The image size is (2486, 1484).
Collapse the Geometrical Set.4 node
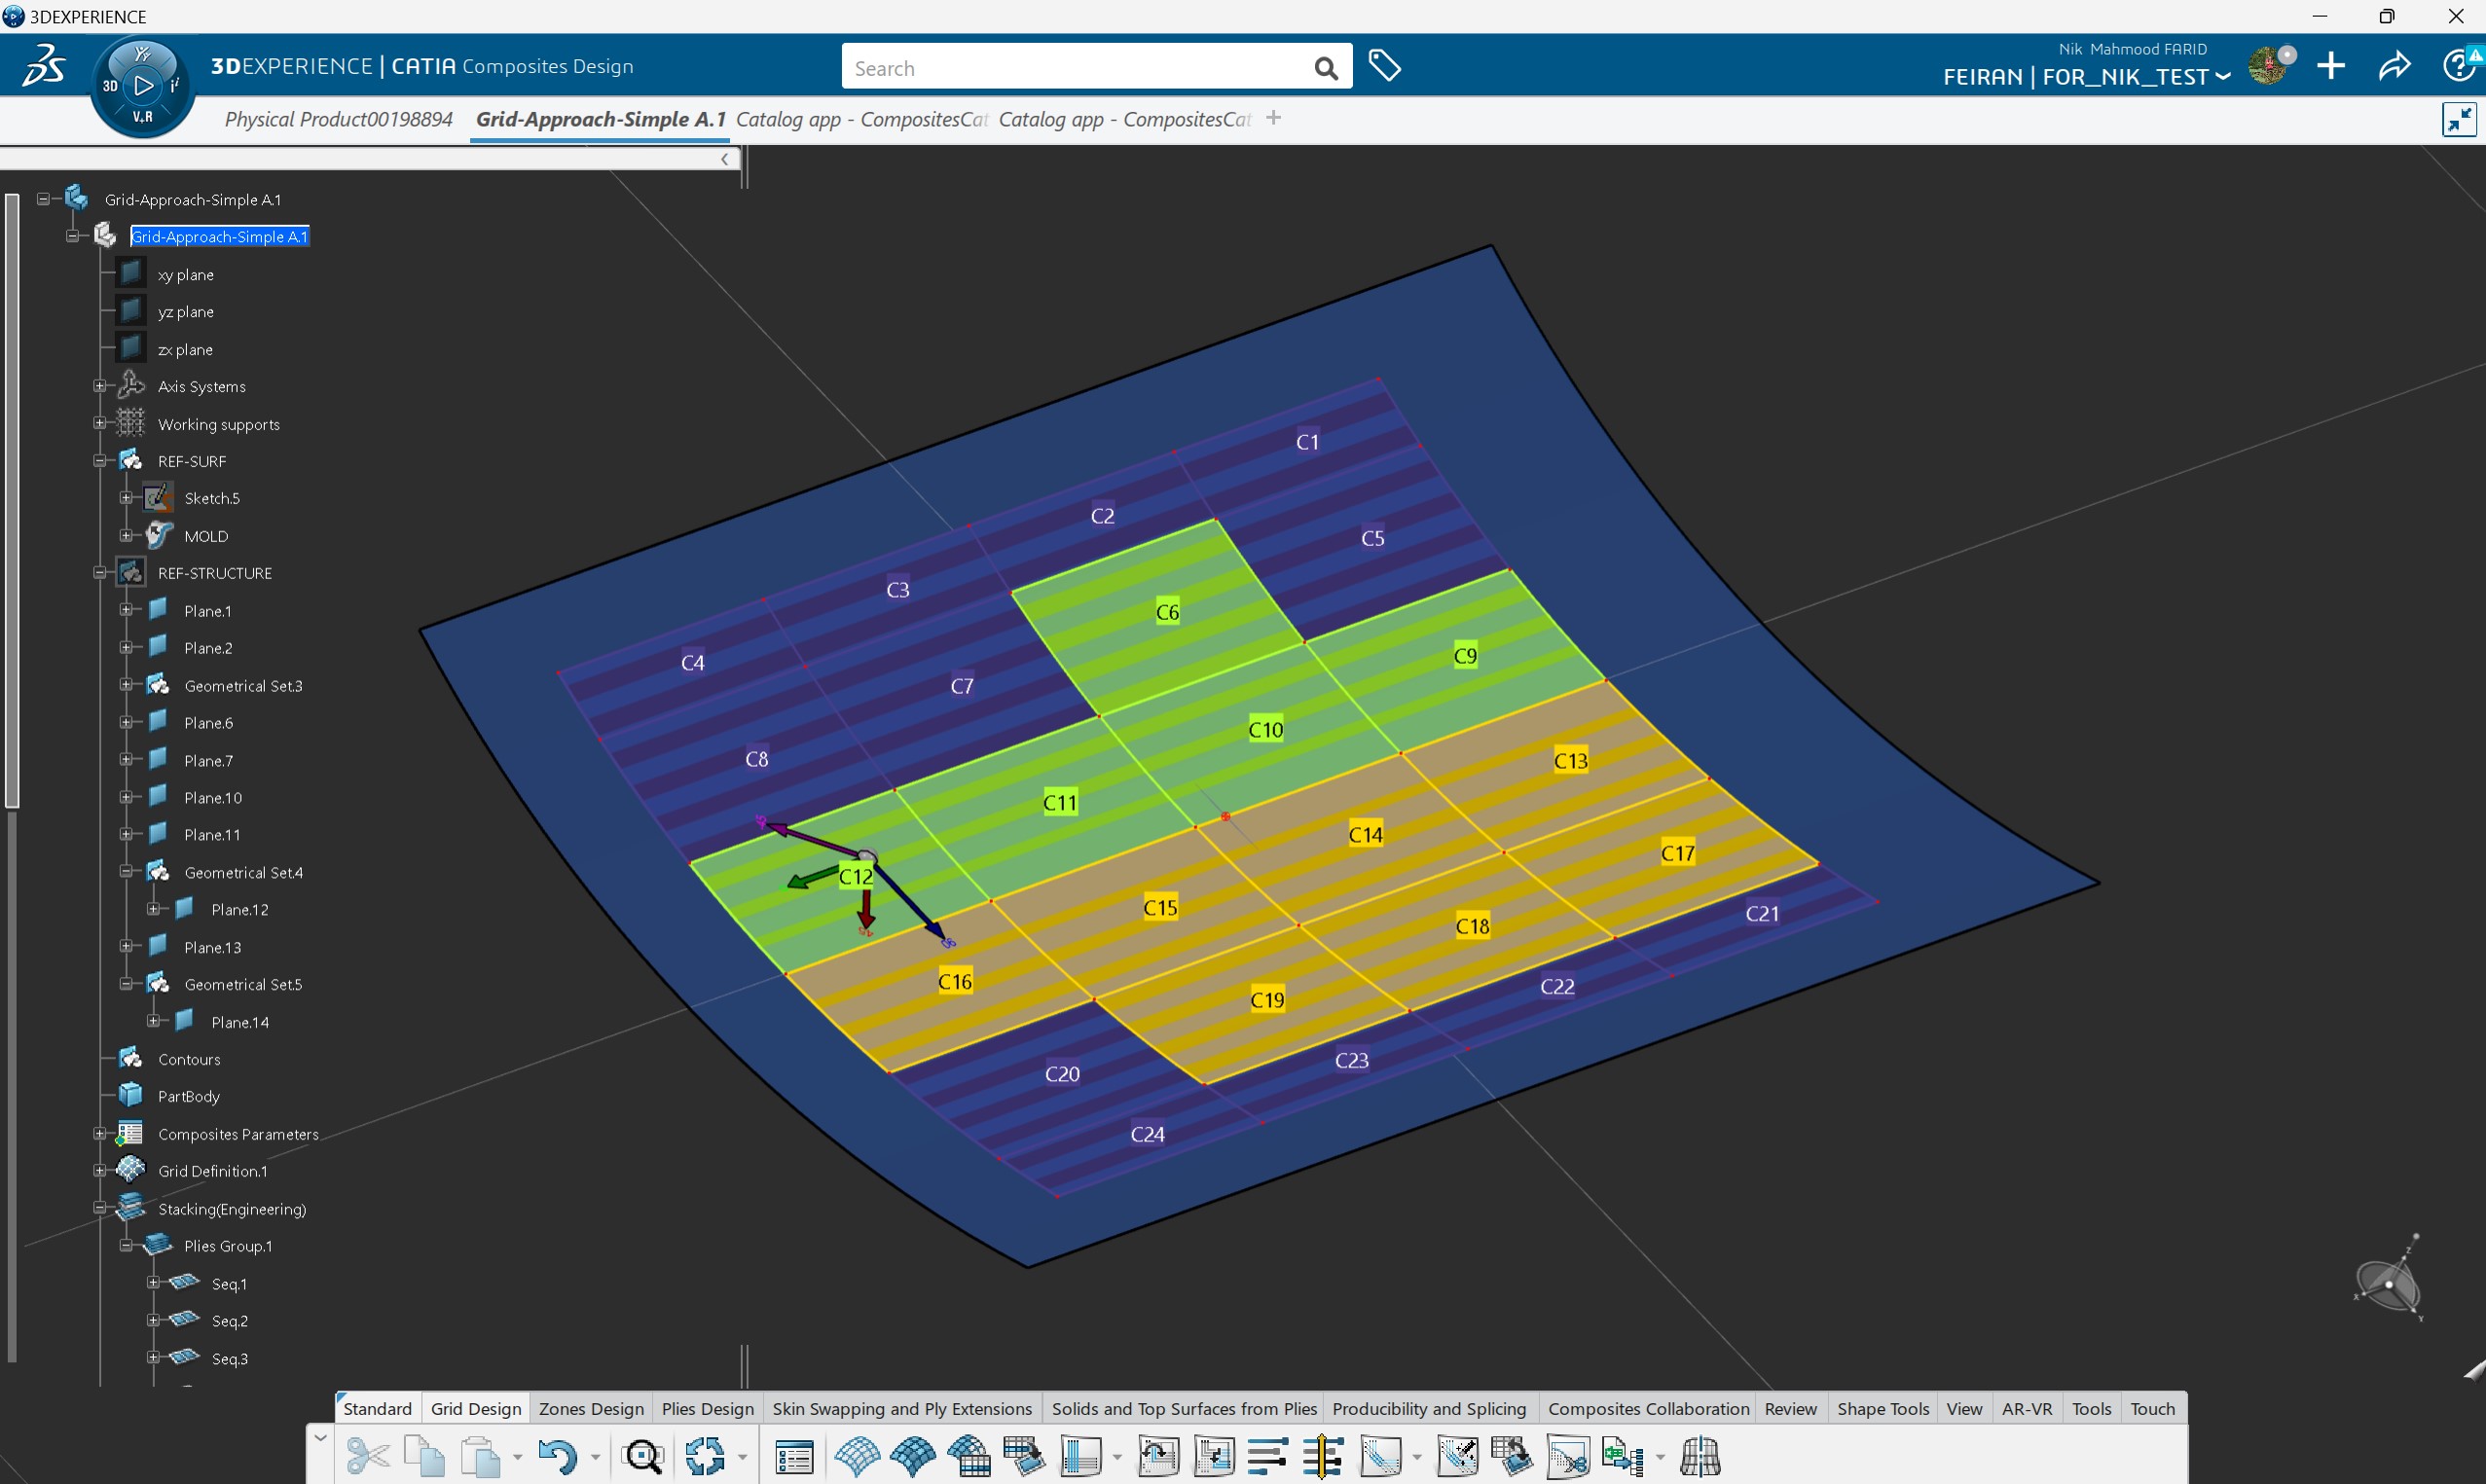click(x=127, y=871)
